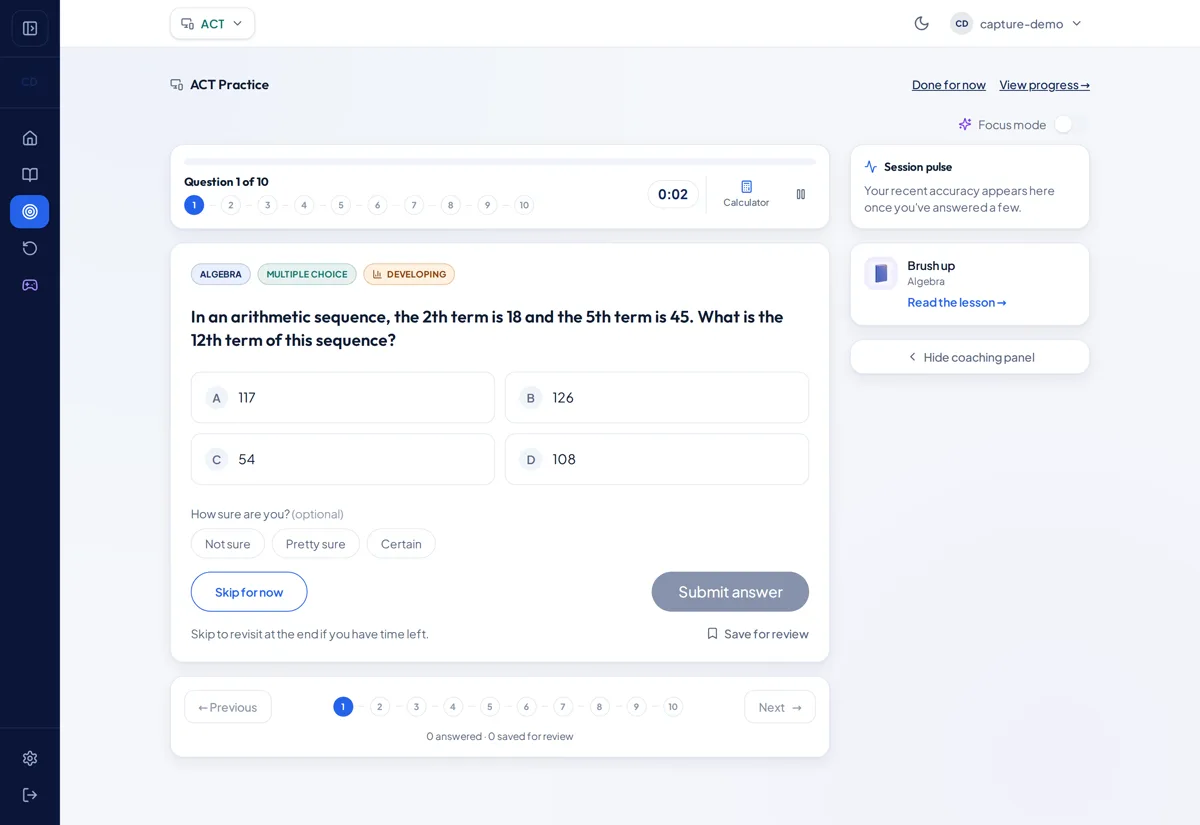This screenshot has height=825, width=1200.
Task: Open the settings gear icon
Action: tap(30, 758)
